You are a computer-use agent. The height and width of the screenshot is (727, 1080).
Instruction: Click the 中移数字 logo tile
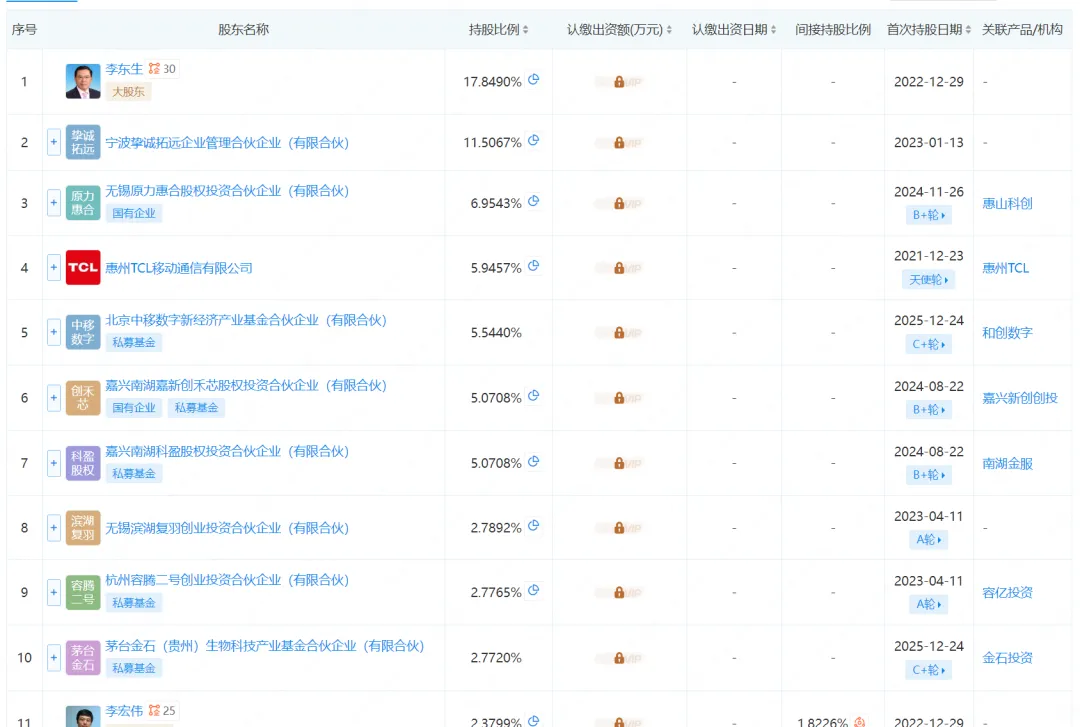83,332
